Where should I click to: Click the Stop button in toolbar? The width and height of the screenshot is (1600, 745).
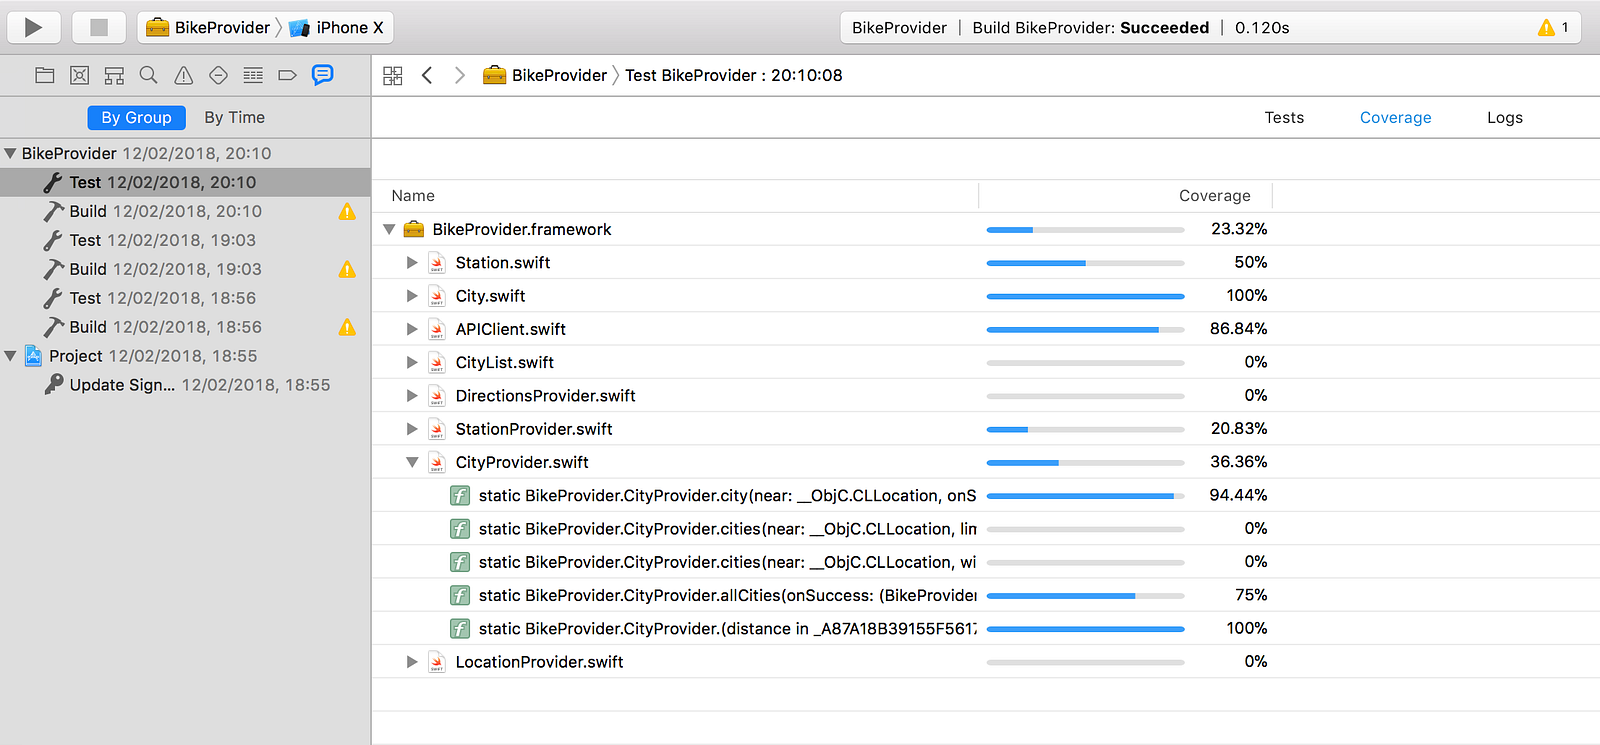pyautogui.click(x=99, y=27)
